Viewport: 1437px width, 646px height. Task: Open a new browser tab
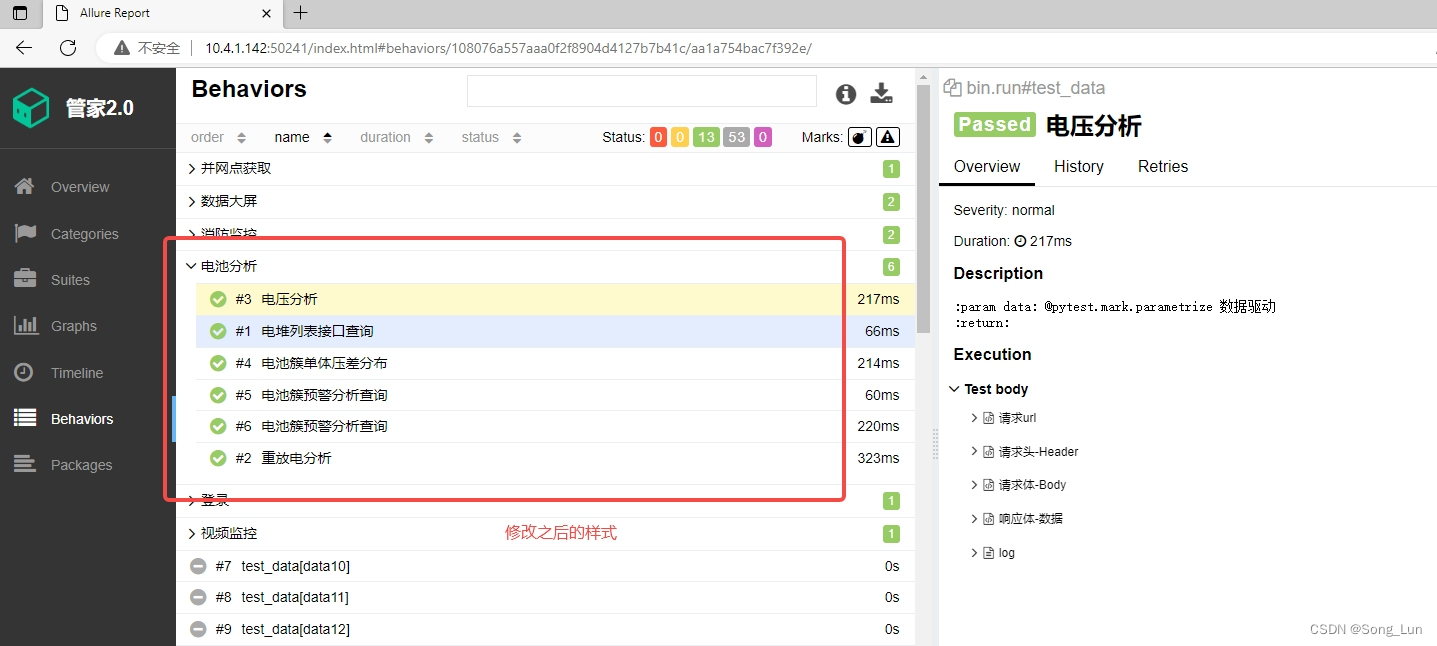pyautogui.click(x=300, y=13)
